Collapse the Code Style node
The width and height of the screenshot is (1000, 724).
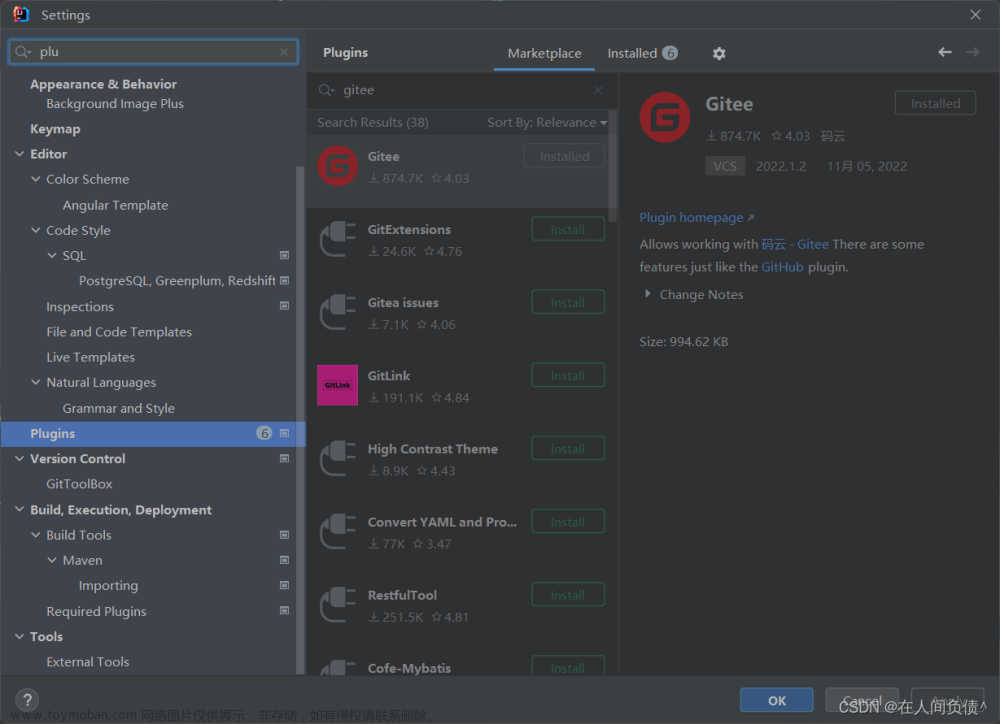click(36, 230)
